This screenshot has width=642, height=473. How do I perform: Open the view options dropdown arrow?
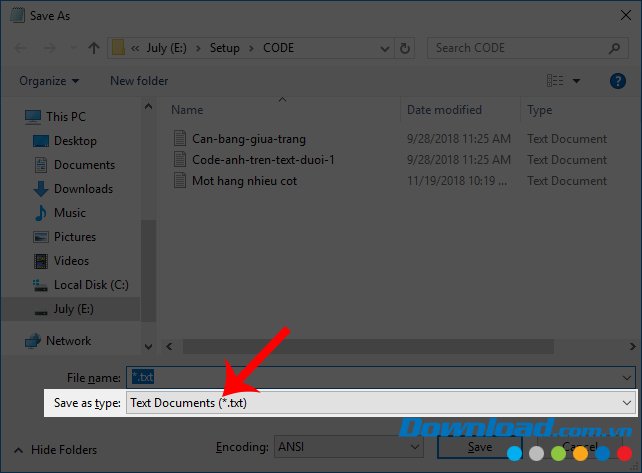[x=576, y=81]
